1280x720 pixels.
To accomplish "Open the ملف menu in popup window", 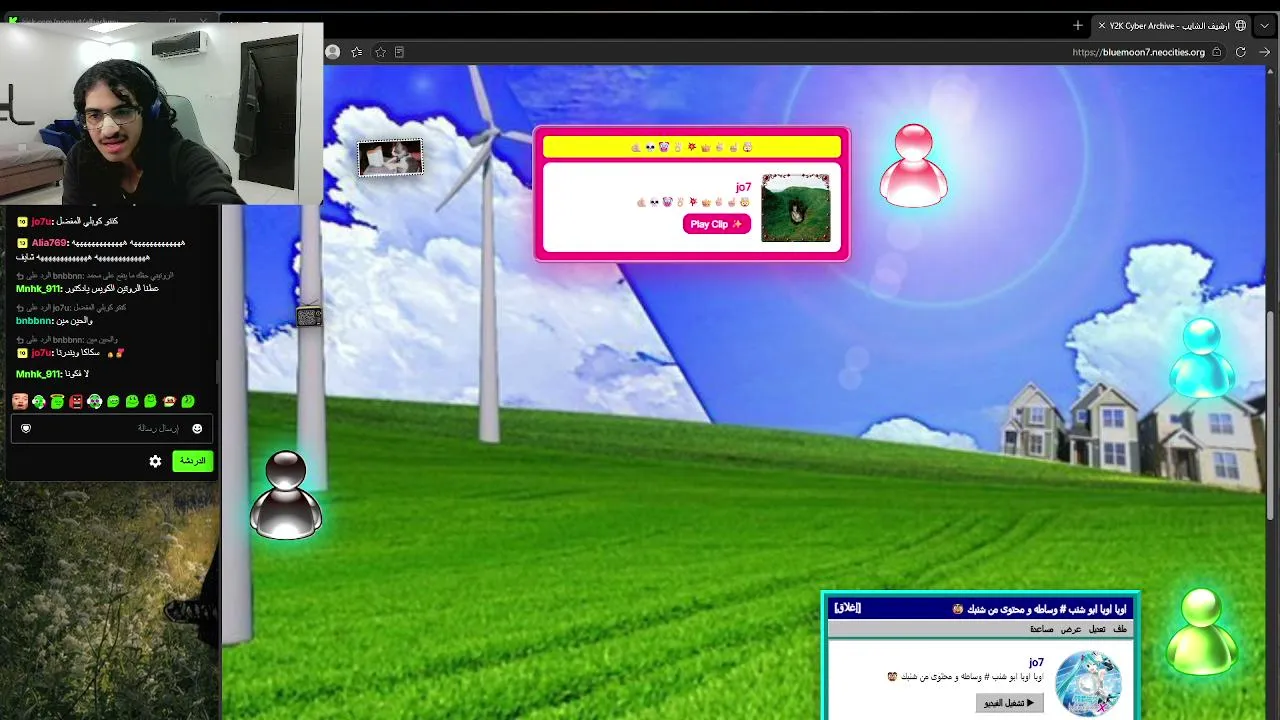I will click(x=1120, y=629).
